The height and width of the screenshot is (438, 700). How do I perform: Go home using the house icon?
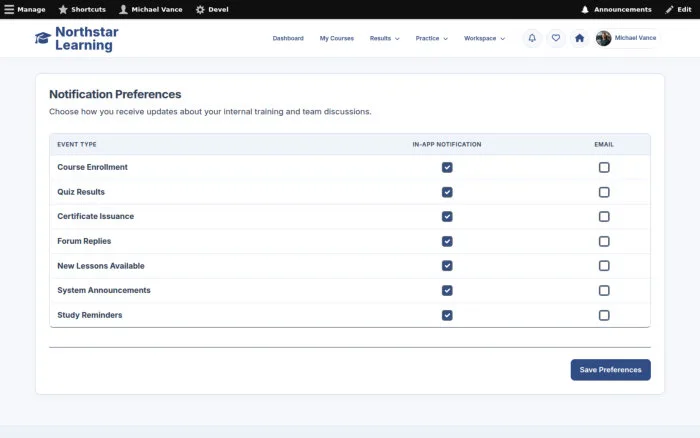579,38
